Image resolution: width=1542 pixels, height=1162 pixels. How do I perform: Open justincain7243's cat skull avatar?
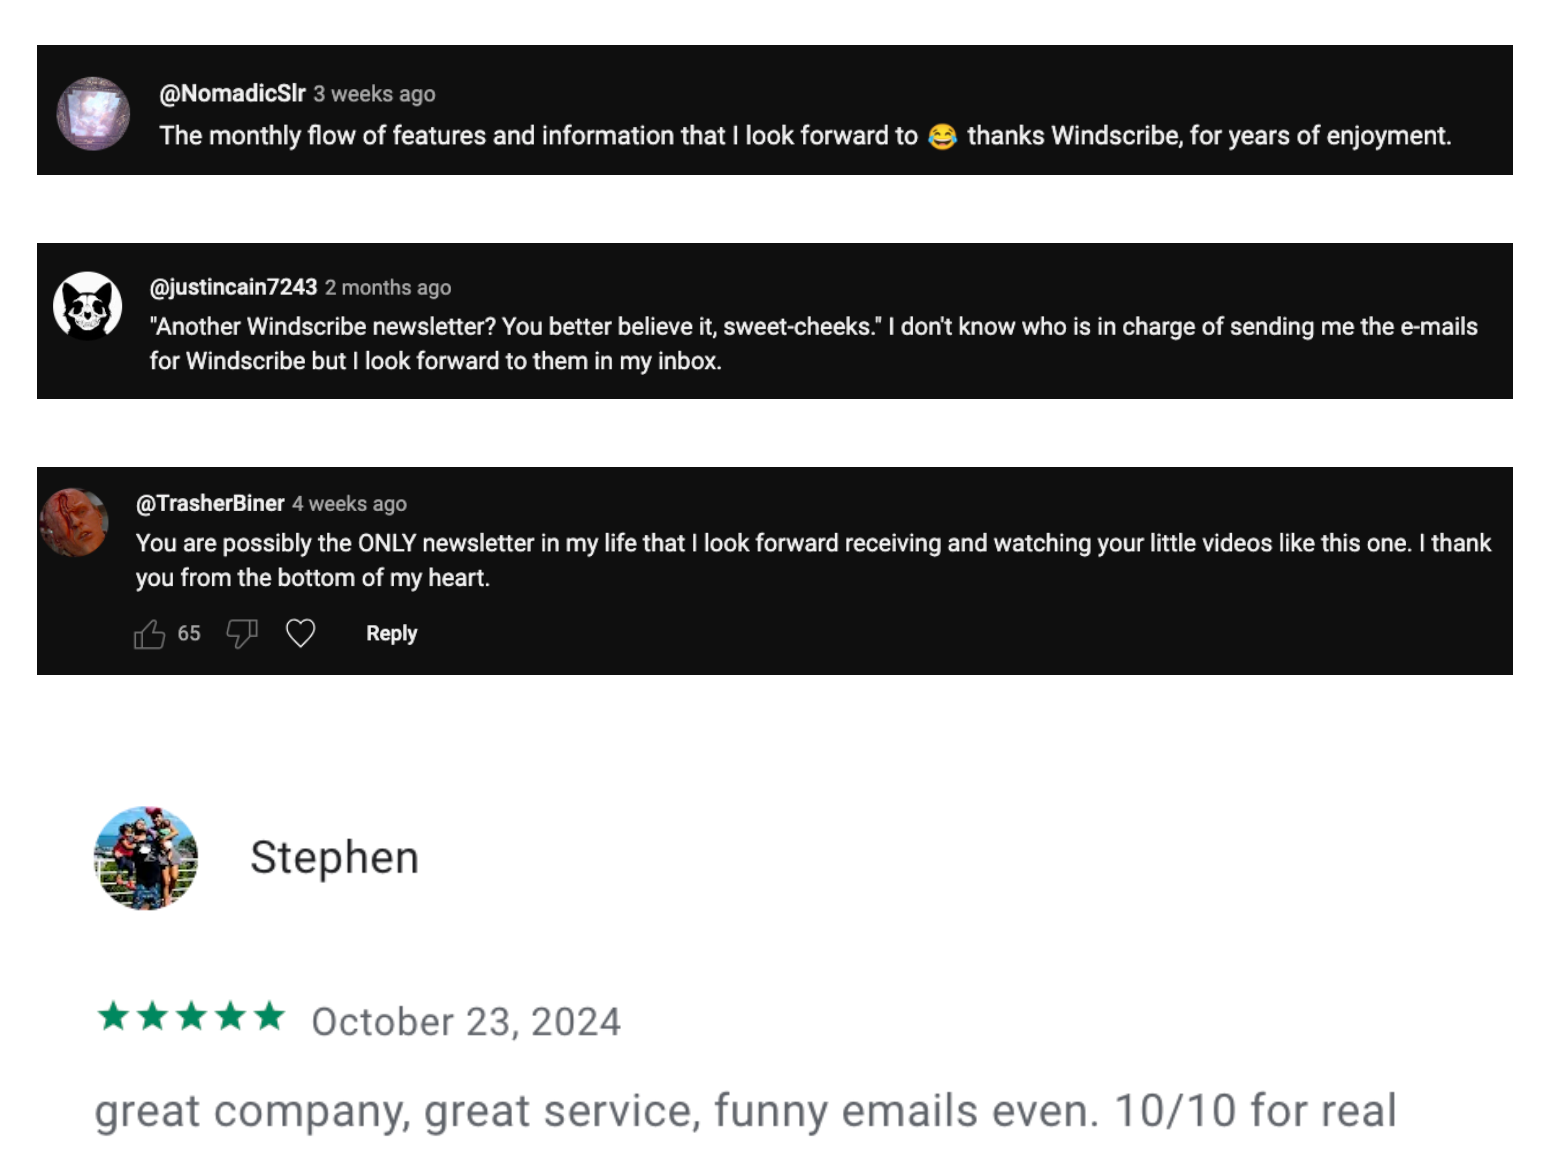click(x=88, y=306)
